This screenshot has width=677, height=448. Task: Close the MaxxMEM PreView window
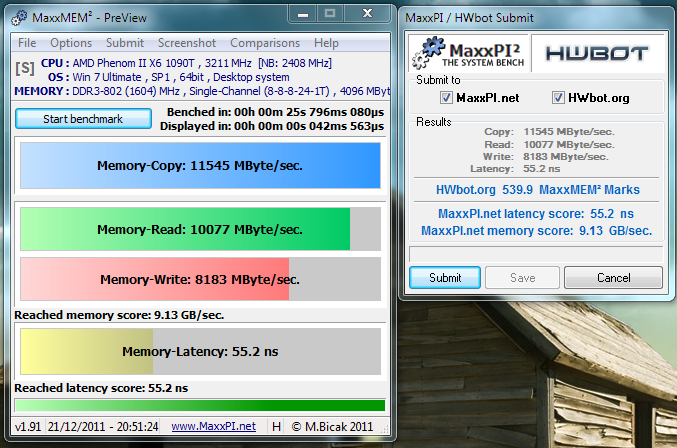367,14
